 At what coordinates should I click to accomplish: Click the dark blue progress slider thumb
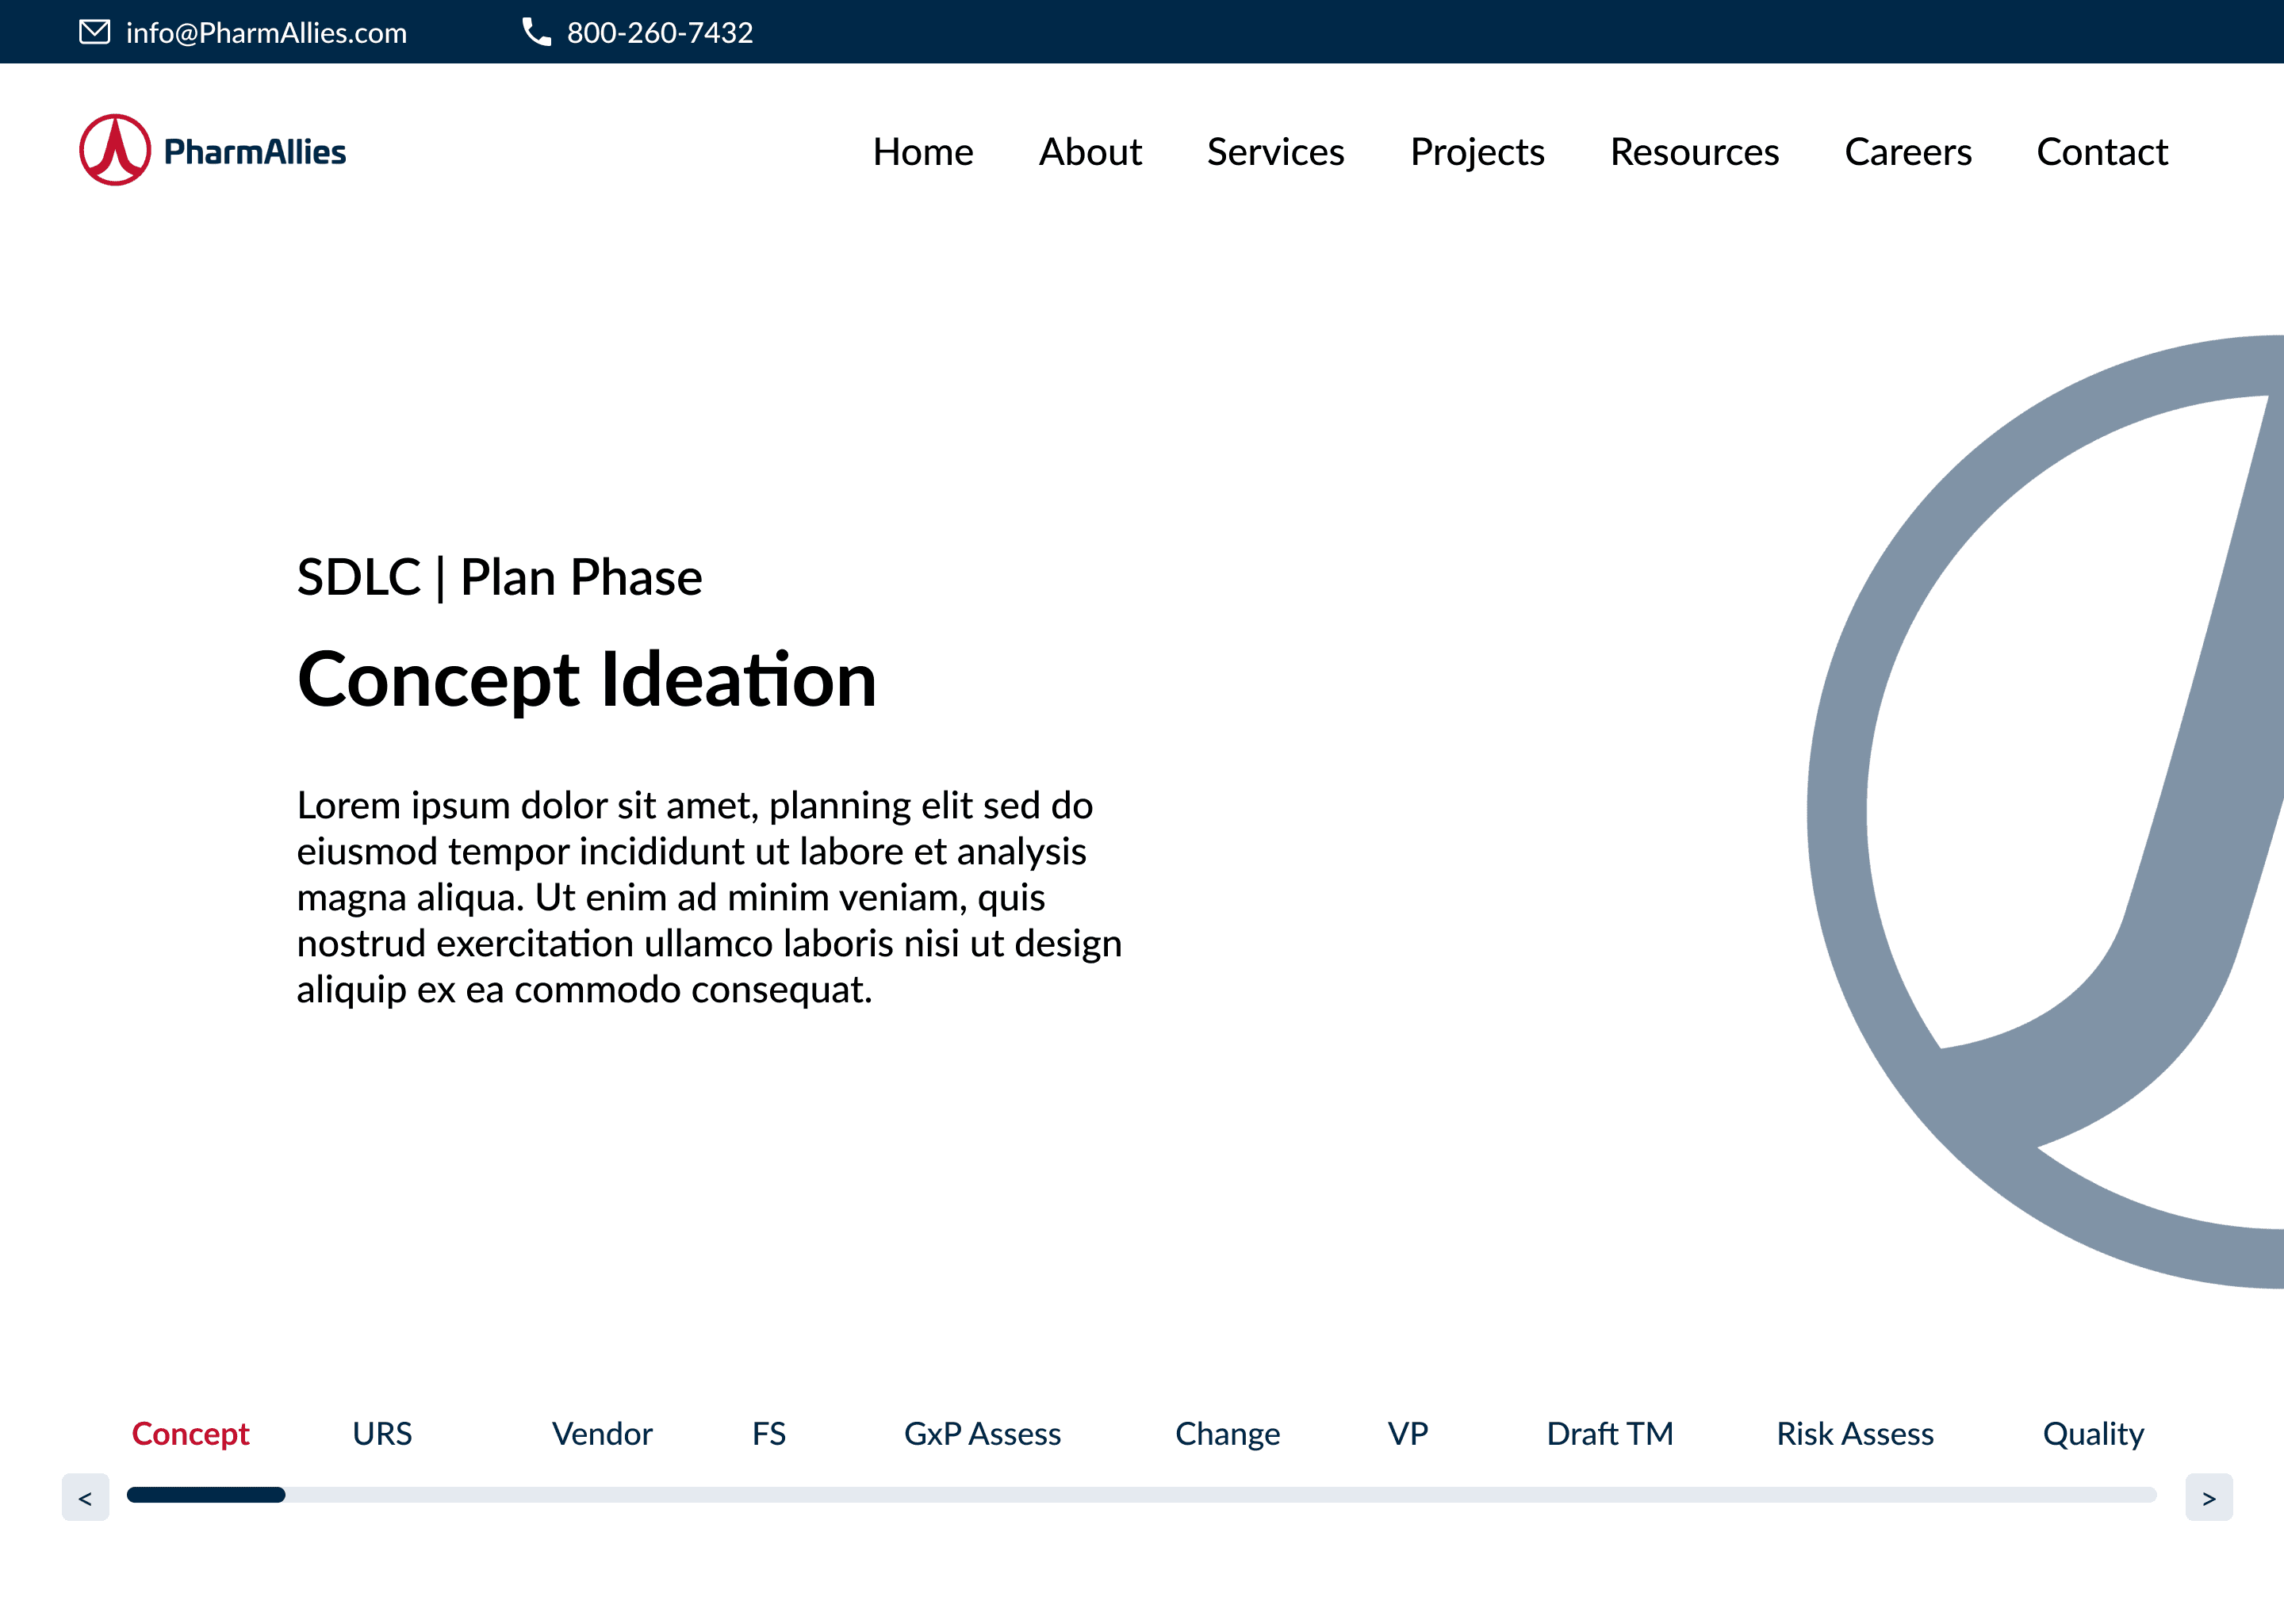(x=206, y=1495)
